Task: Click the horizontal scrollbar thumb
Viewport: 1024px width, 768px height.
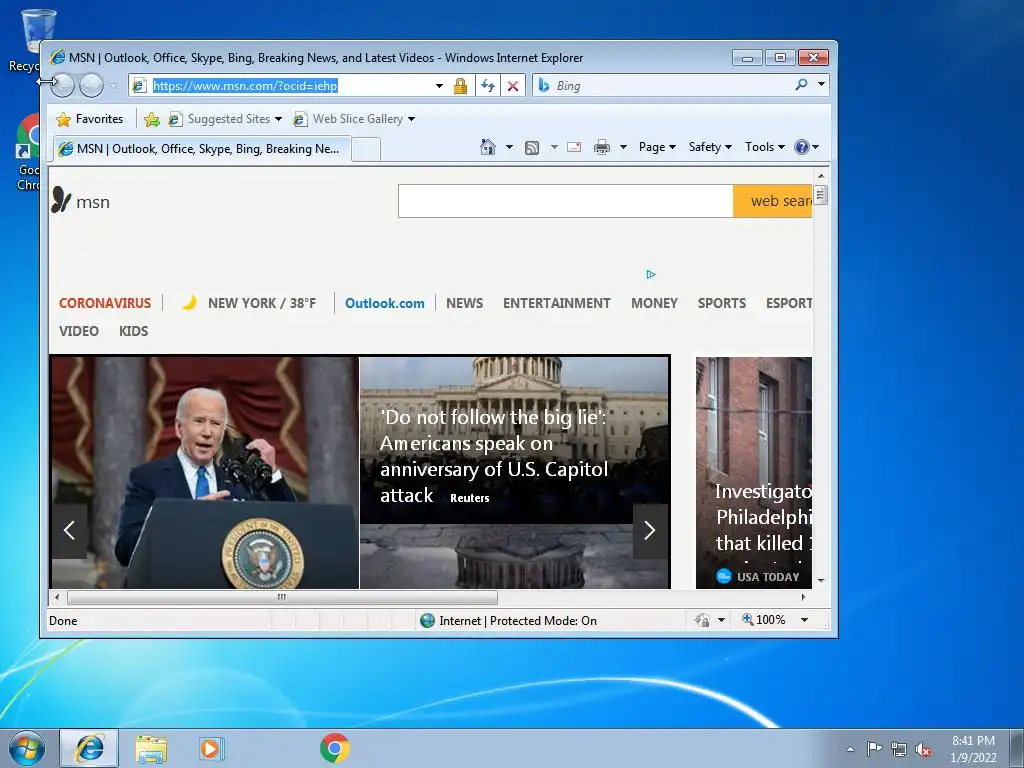Action: 282,597
